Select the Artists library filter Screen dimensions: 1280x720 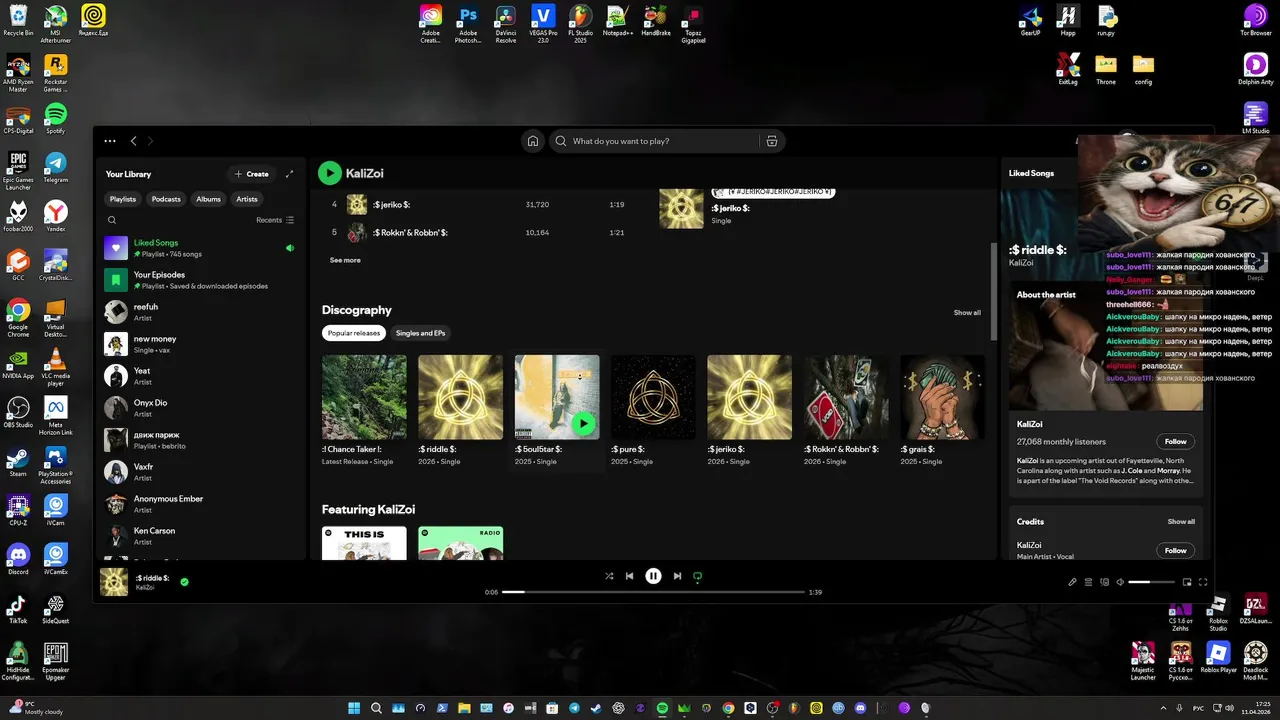pyautogui.click(x=247, y=199)
